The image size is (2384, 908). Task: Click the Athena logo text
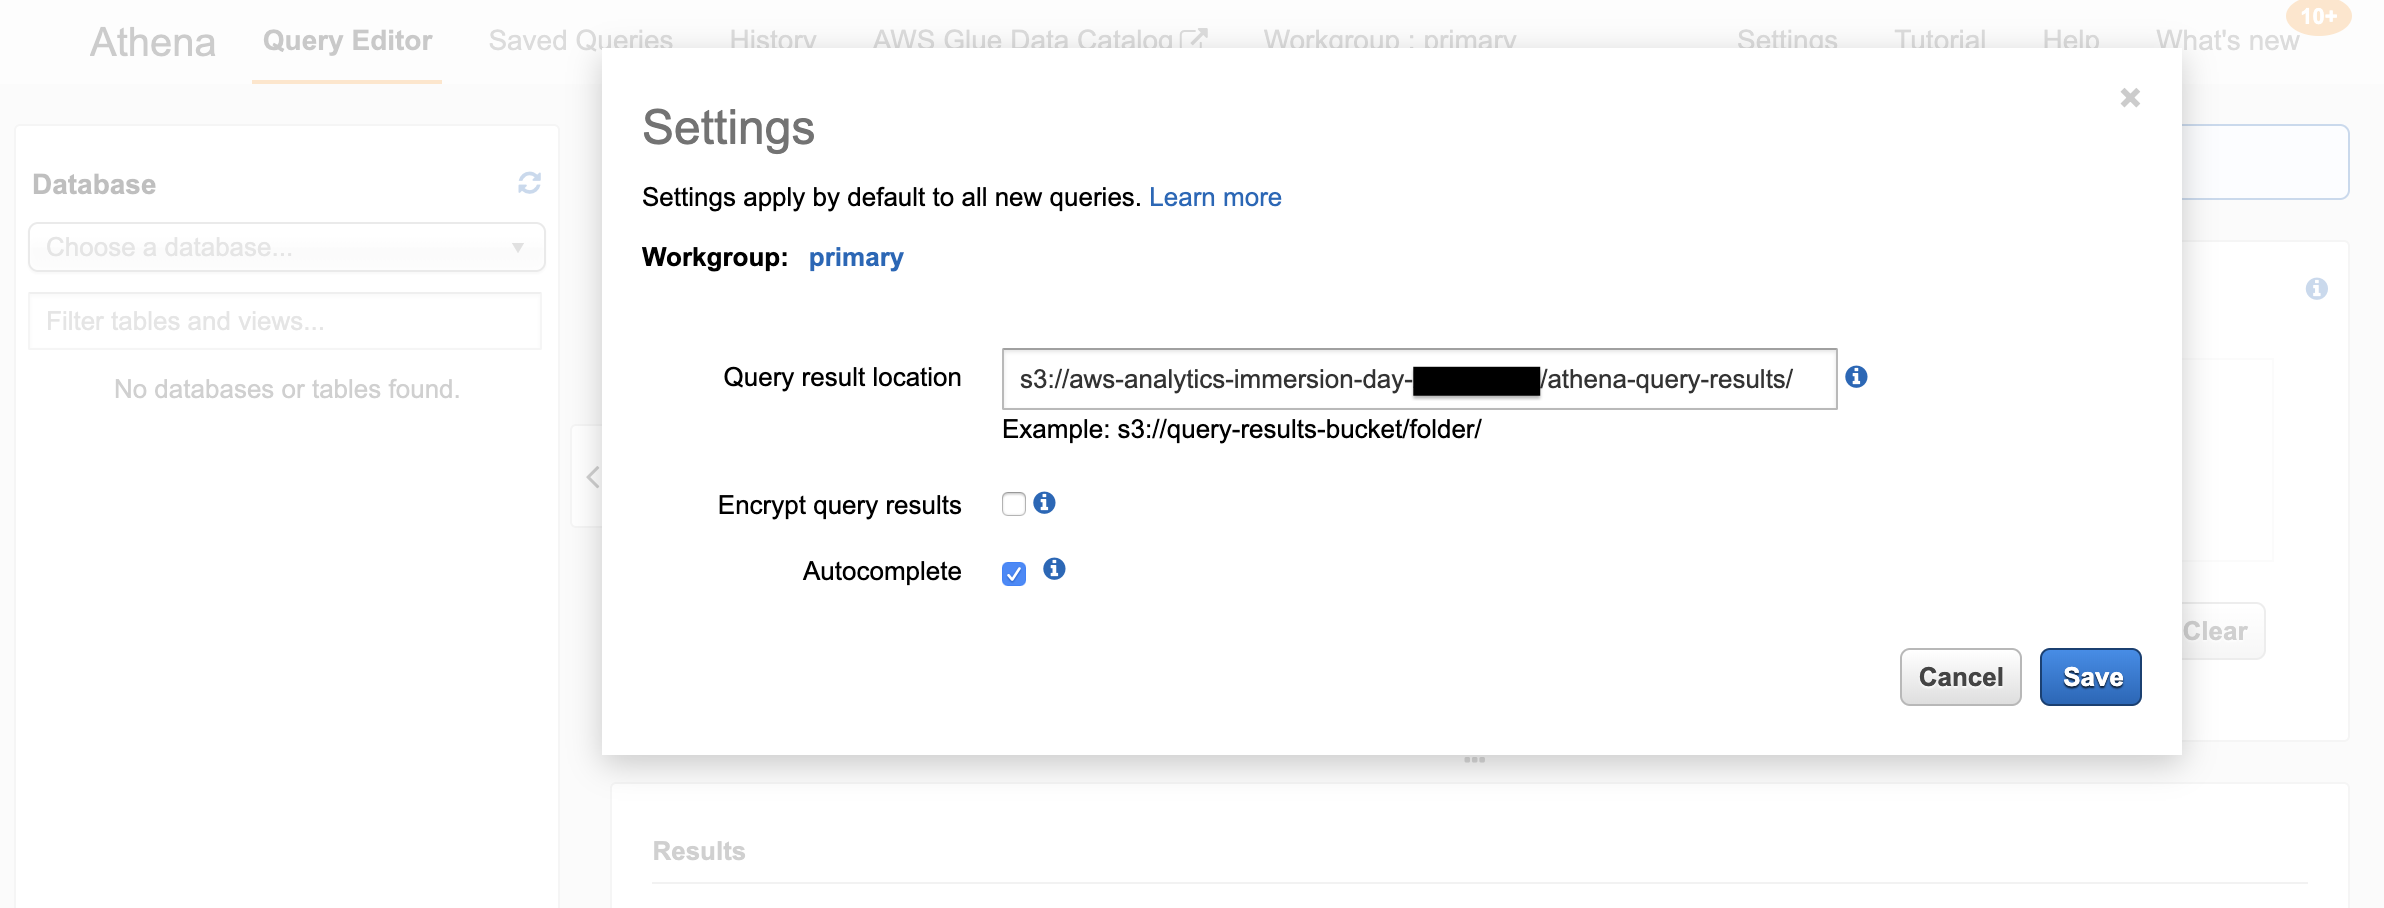pos(153,42)
